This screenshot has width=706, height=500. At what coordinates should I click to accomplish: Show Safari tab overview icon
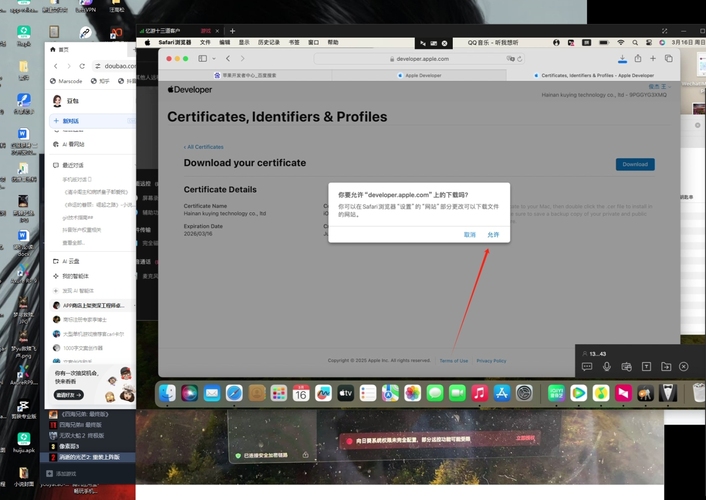669,59
